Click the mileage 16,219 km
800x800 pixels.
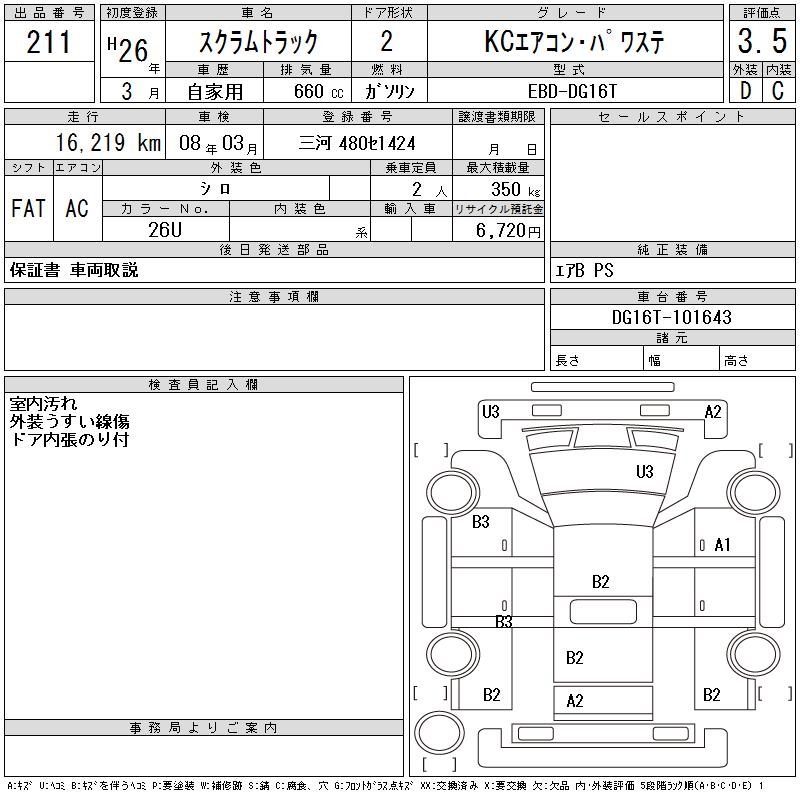coord(108,143)
